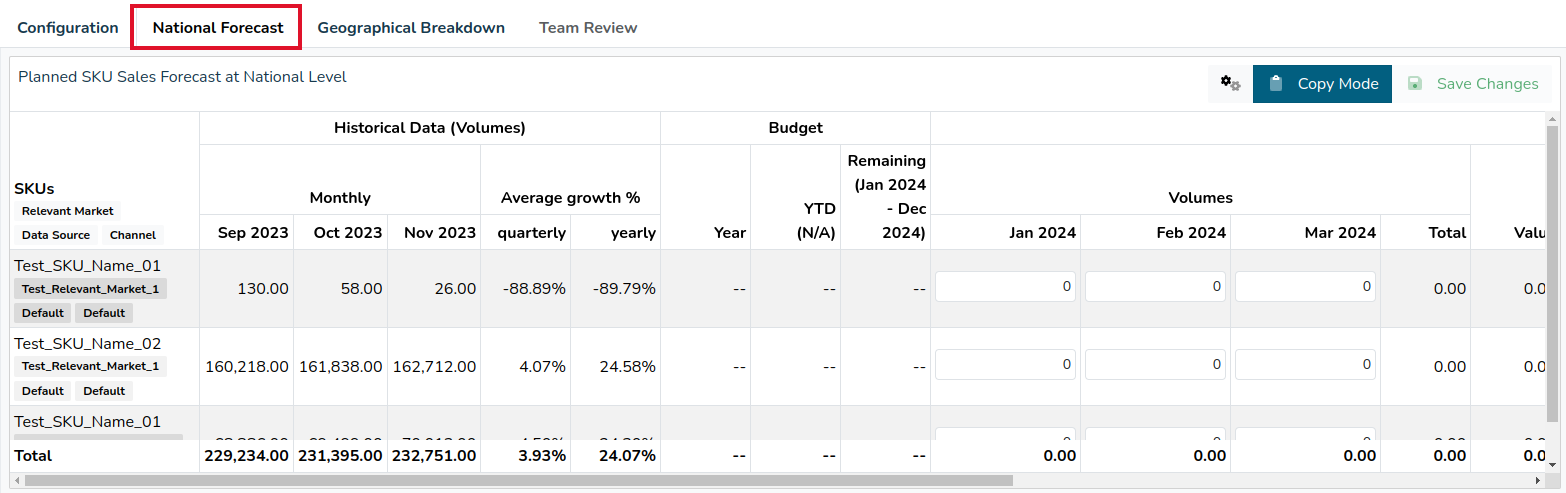Click the horizontal scrollbar thumb
The height and width of the screenshot is (493, 1566).
518,480
